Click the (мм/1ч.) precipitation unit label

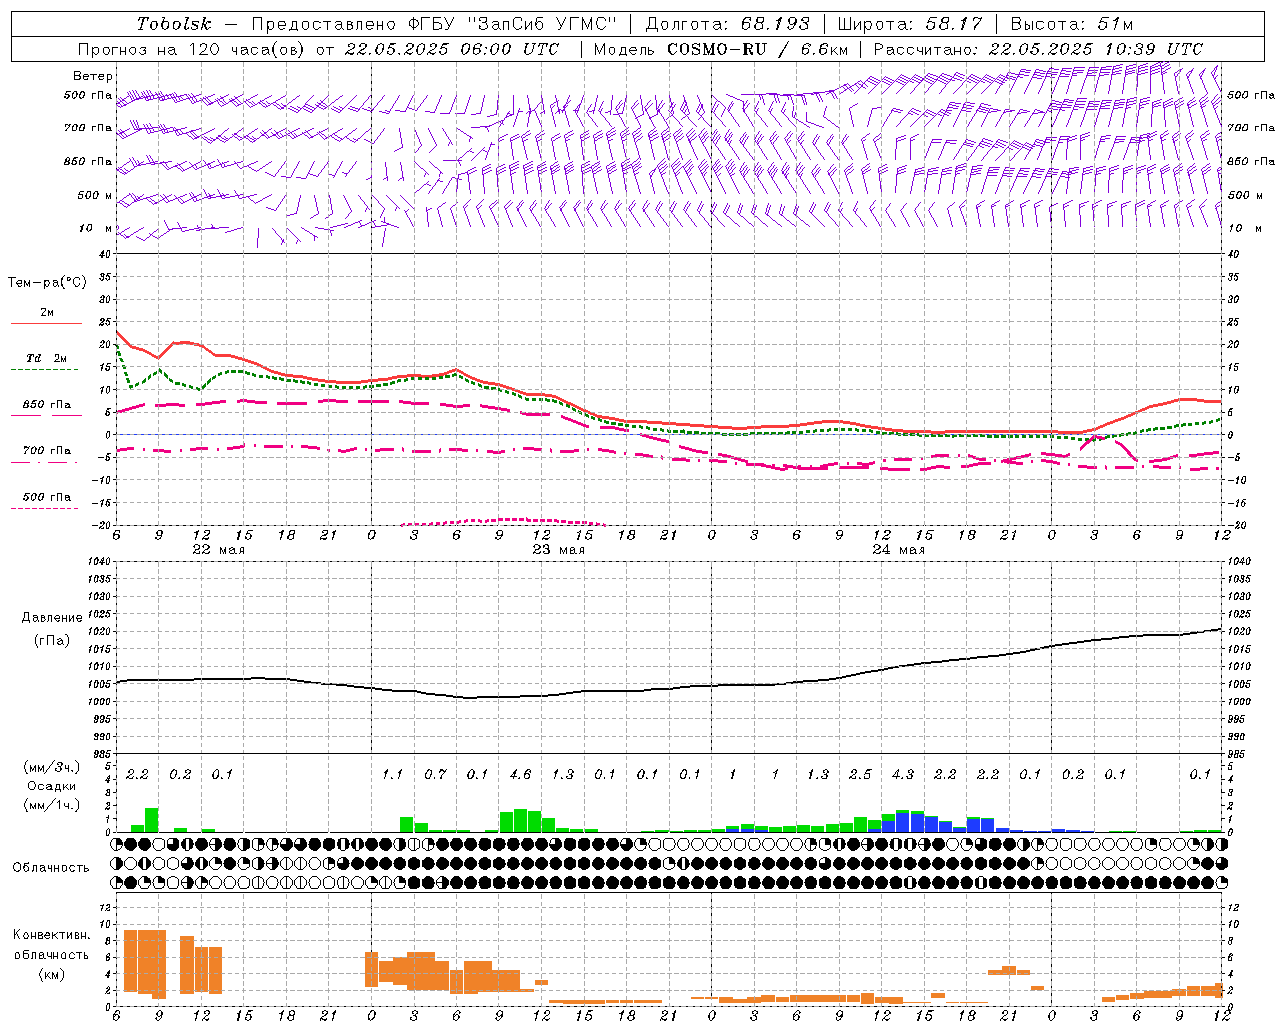point(52,806)
